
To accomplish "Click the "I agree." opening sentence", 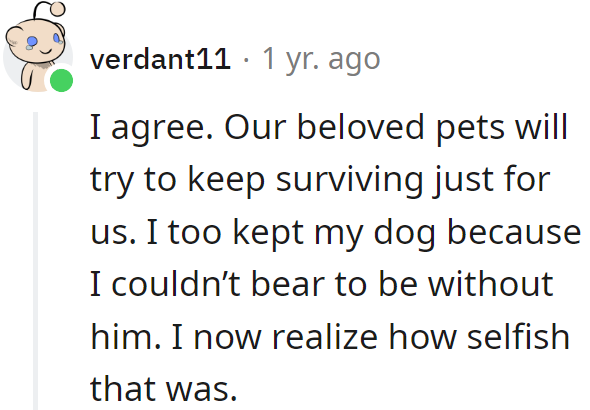I will pyautogui.click(x=152, y=127).
